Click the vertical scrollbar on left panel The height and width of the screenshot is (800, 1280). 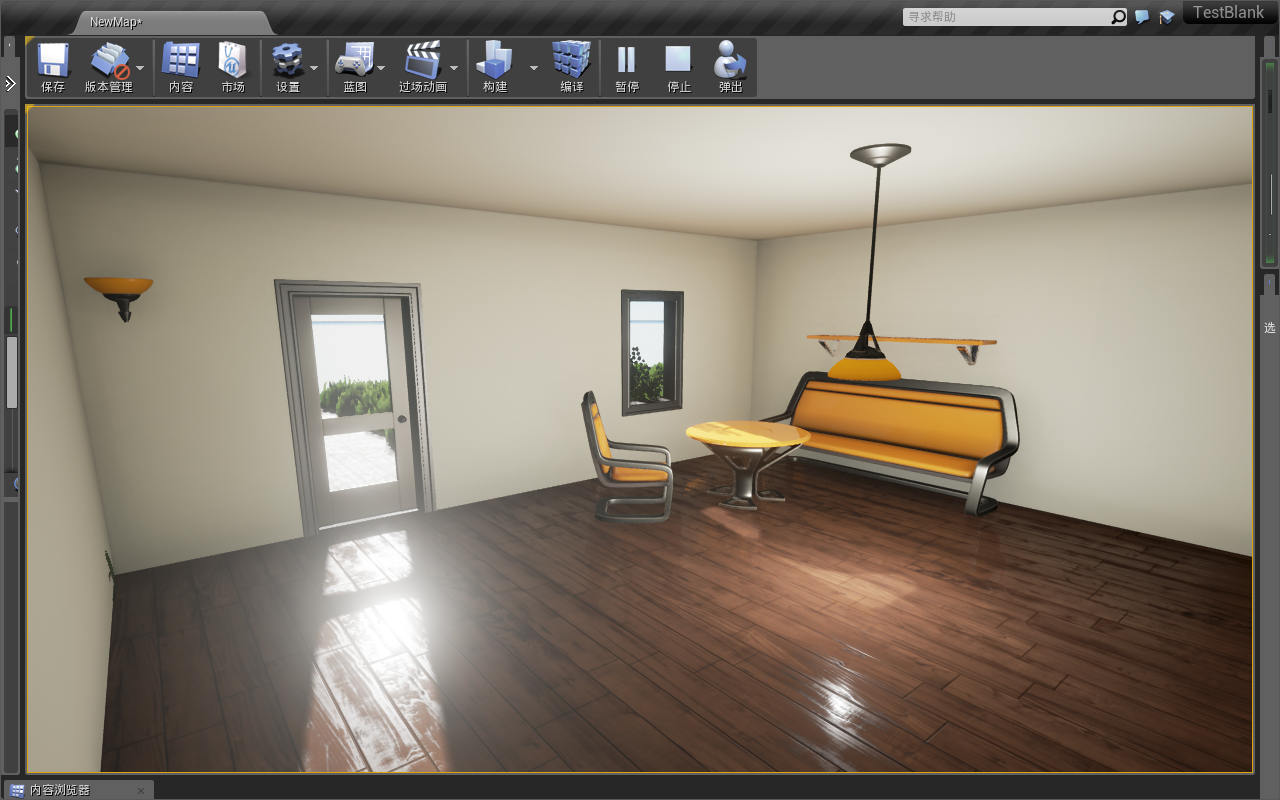(x=12, y=372)
